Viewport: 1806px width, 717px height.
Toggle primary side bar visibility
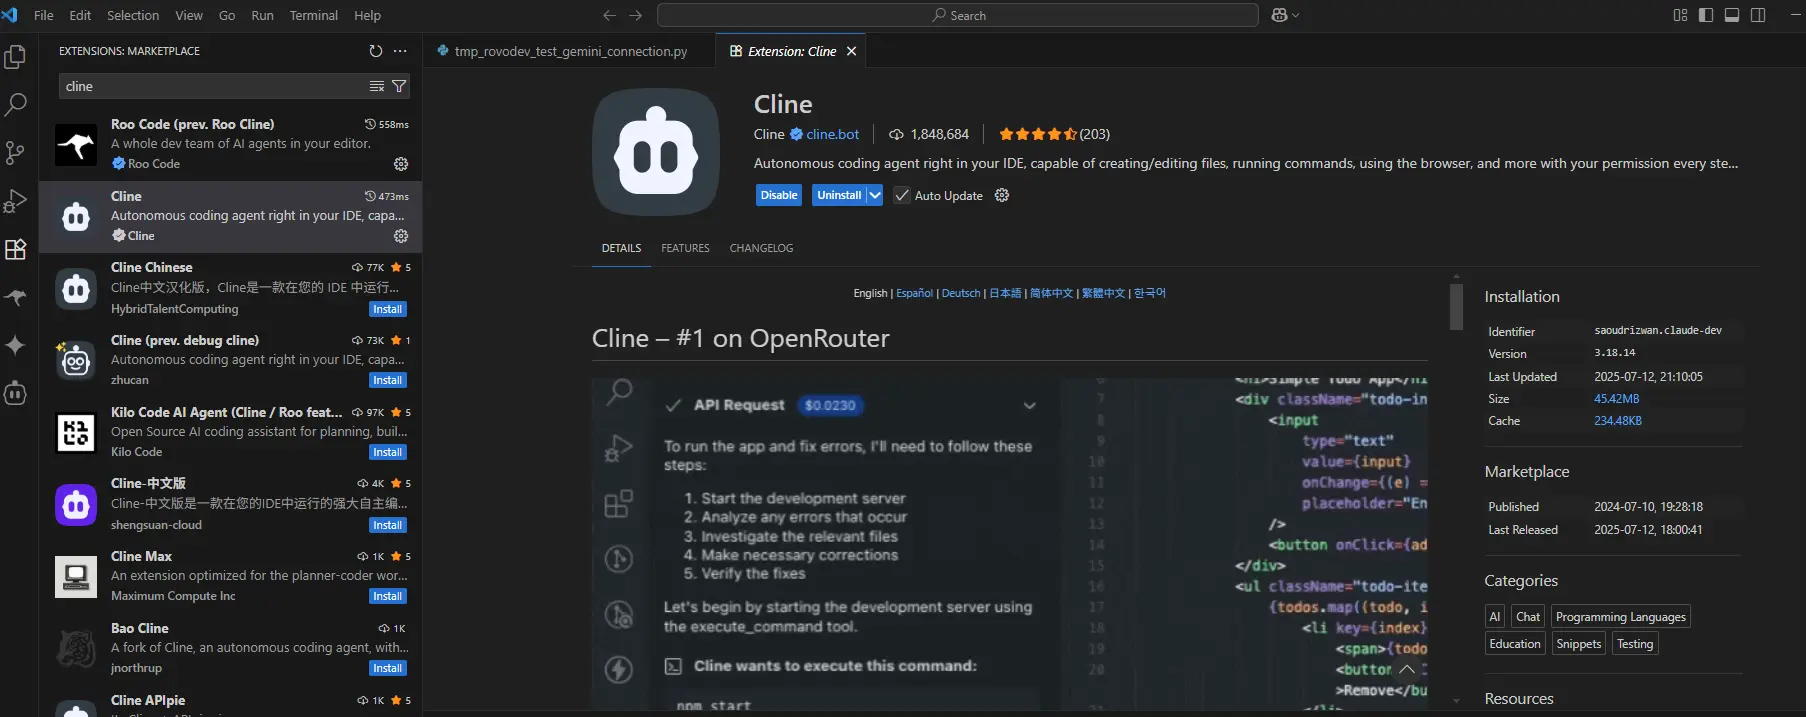1706,15
